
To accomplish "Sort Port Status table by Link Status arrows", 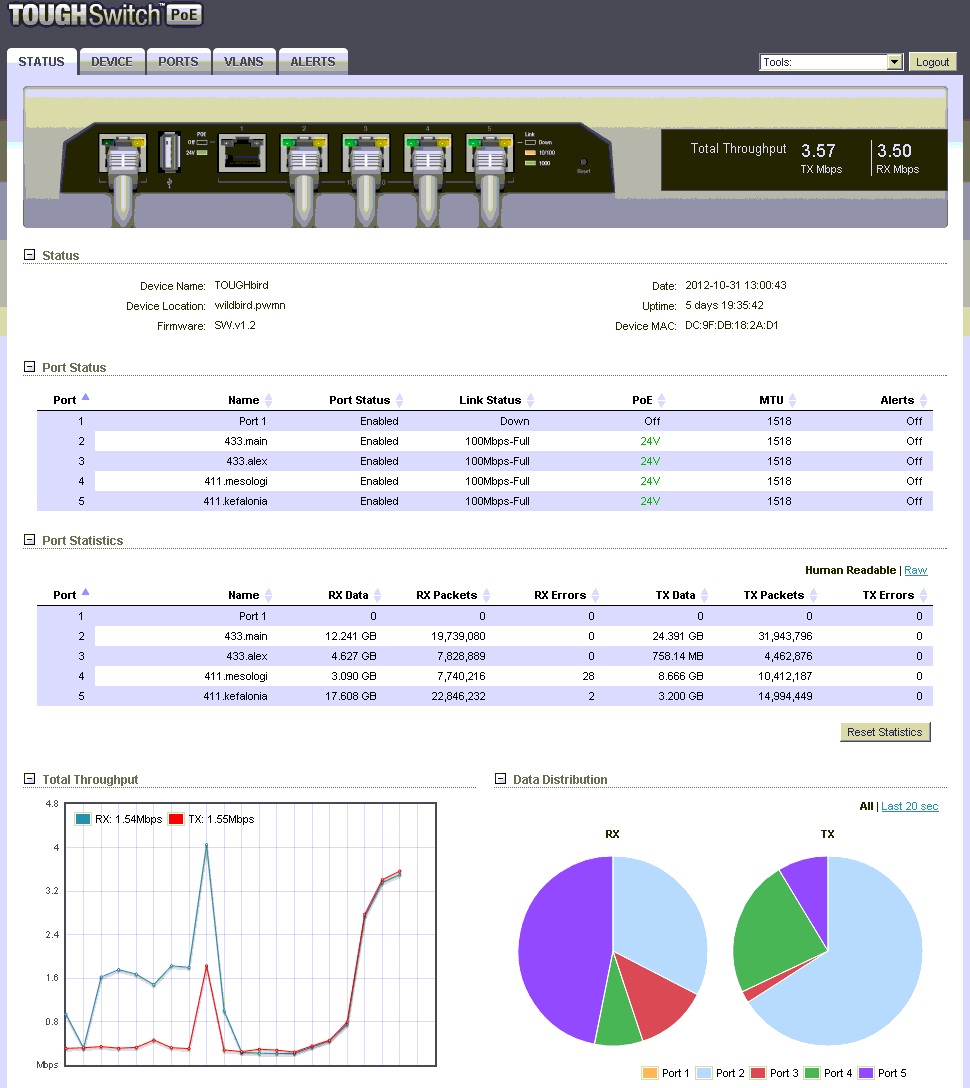I will click(x=530, y=401).
